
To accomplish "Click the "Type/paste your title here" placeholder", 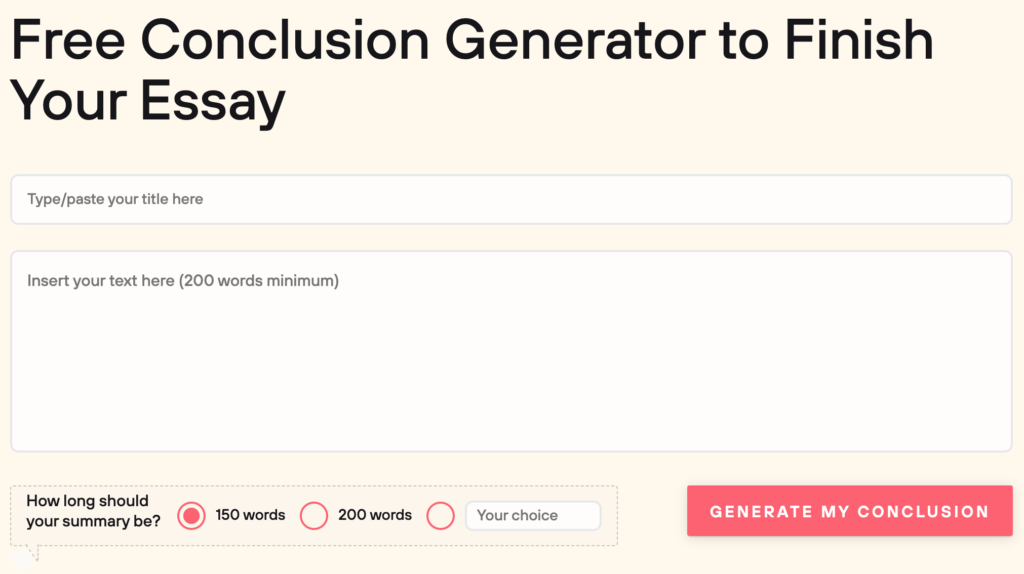I will point(115,199).
